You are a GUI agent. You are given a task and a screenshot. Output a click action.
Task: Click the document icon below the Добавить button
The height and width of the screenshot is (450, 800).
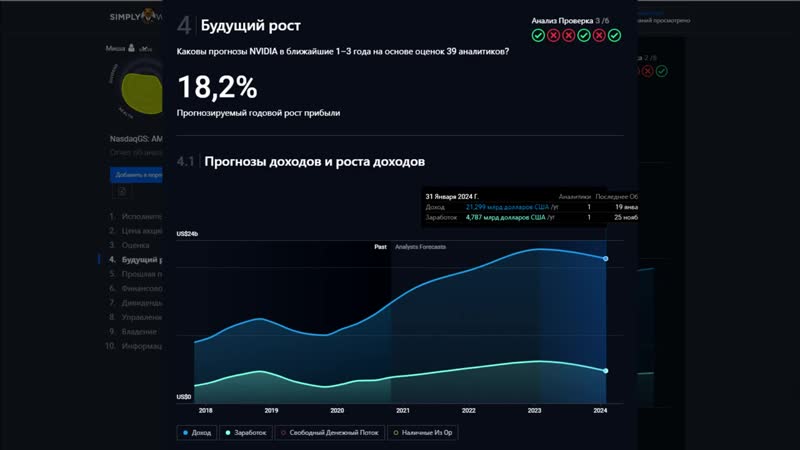[x=121, y=191]
